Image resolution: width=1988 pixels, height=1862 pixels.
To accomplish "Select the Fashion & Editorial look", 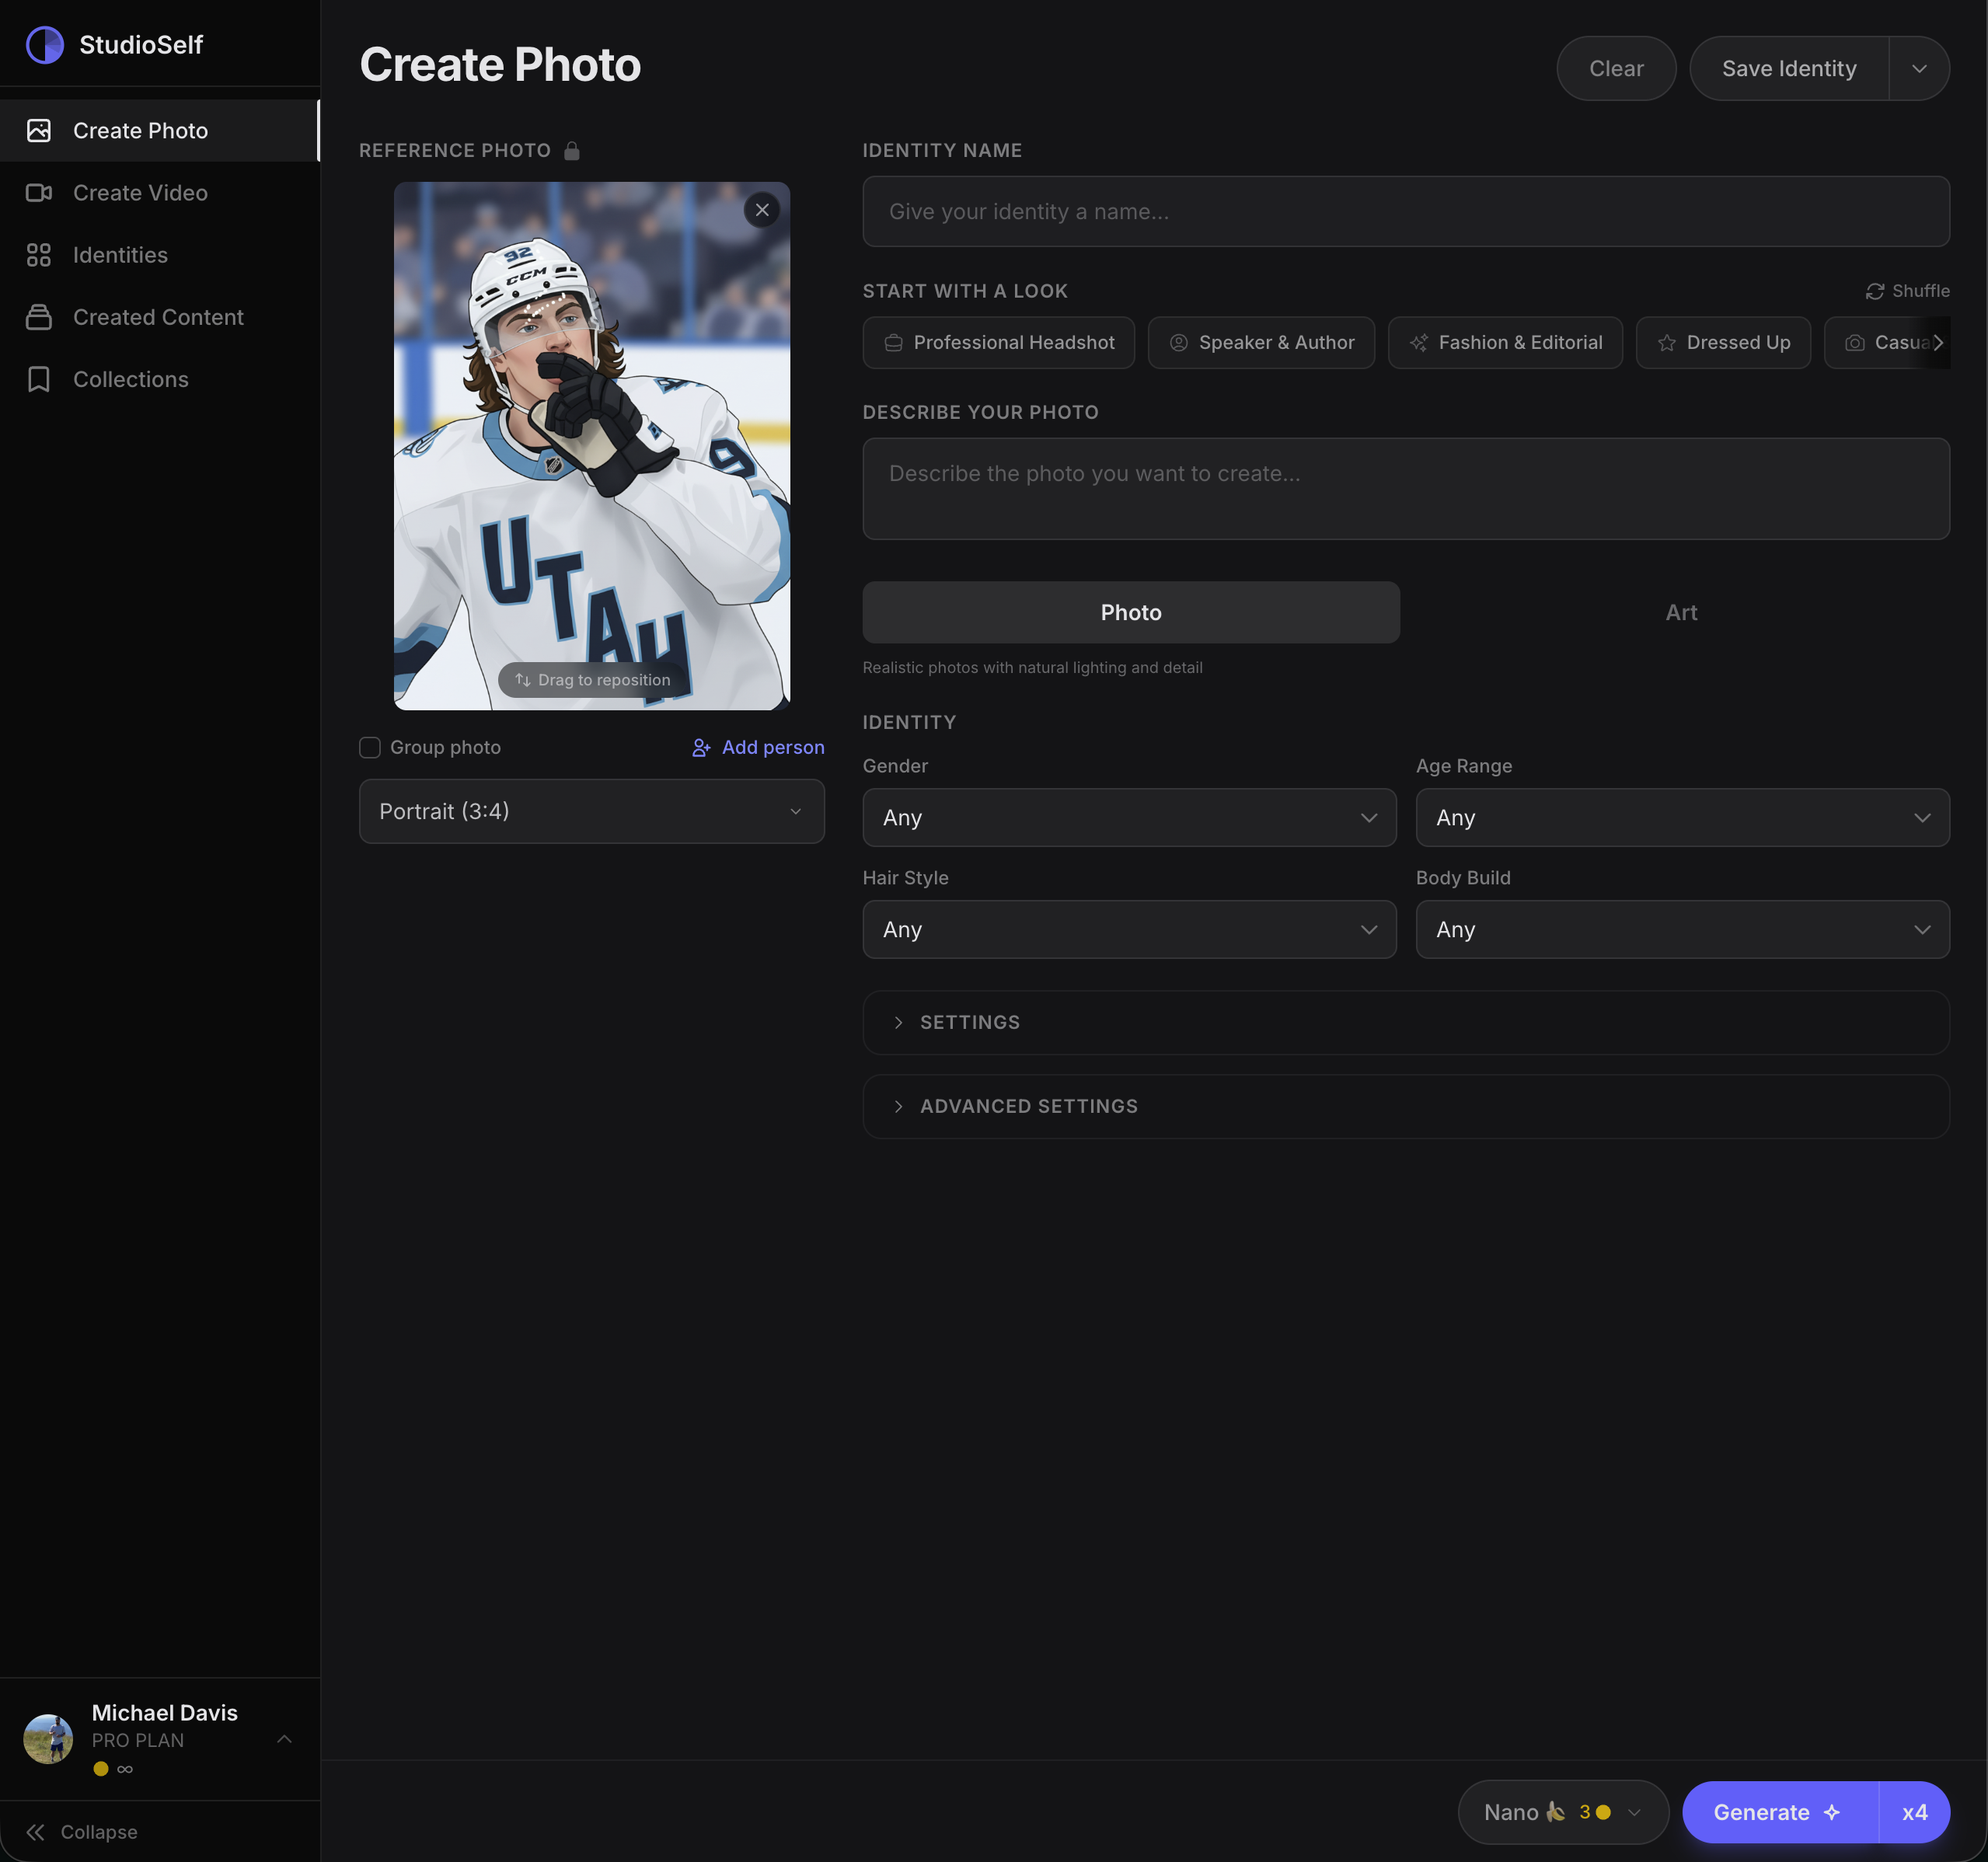I will click(x=1505, y=342).
